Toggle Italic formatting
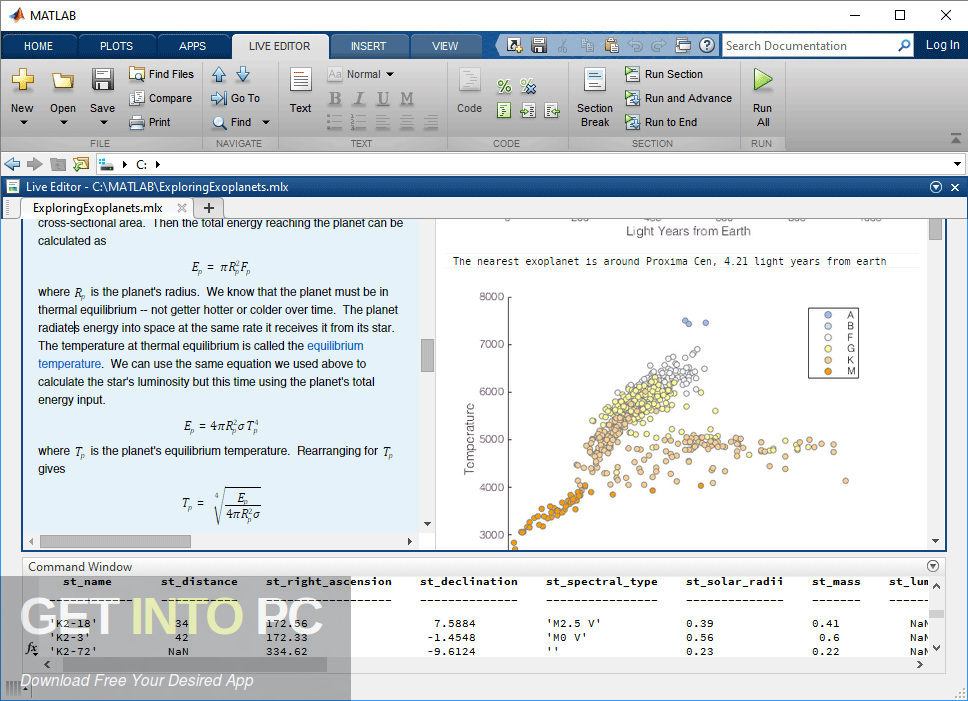The width and height of the screenshot is (968, 701). [x=359, y=98]
